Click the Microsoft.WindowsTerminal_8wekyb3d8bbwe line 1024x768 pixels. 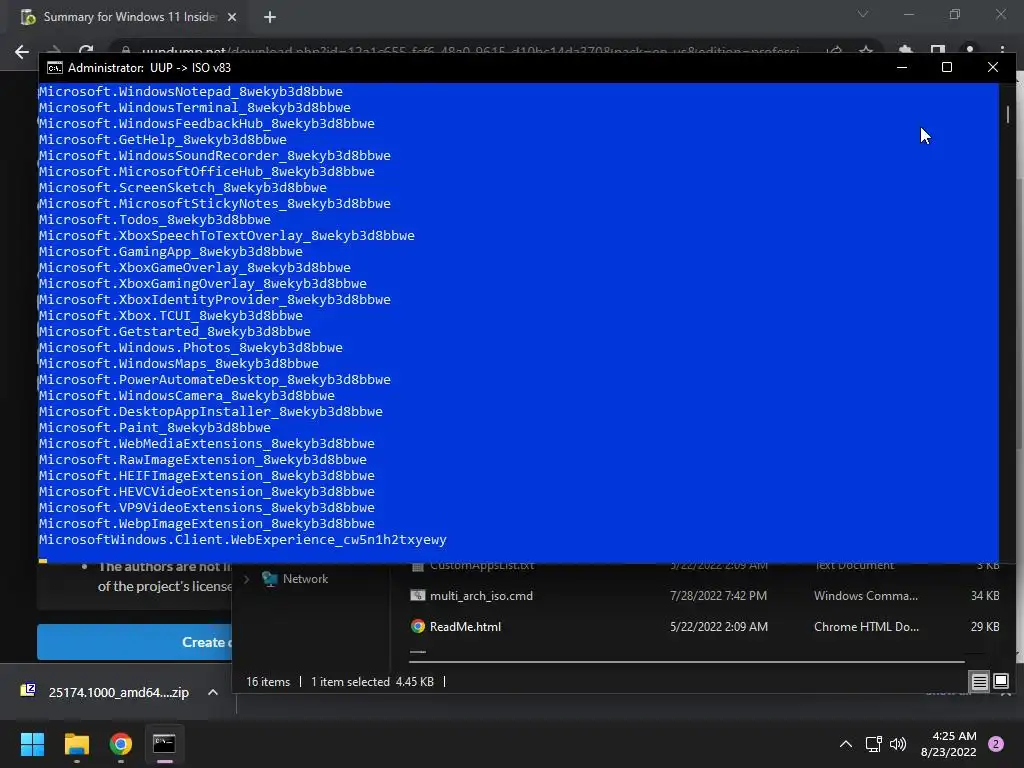195,108
